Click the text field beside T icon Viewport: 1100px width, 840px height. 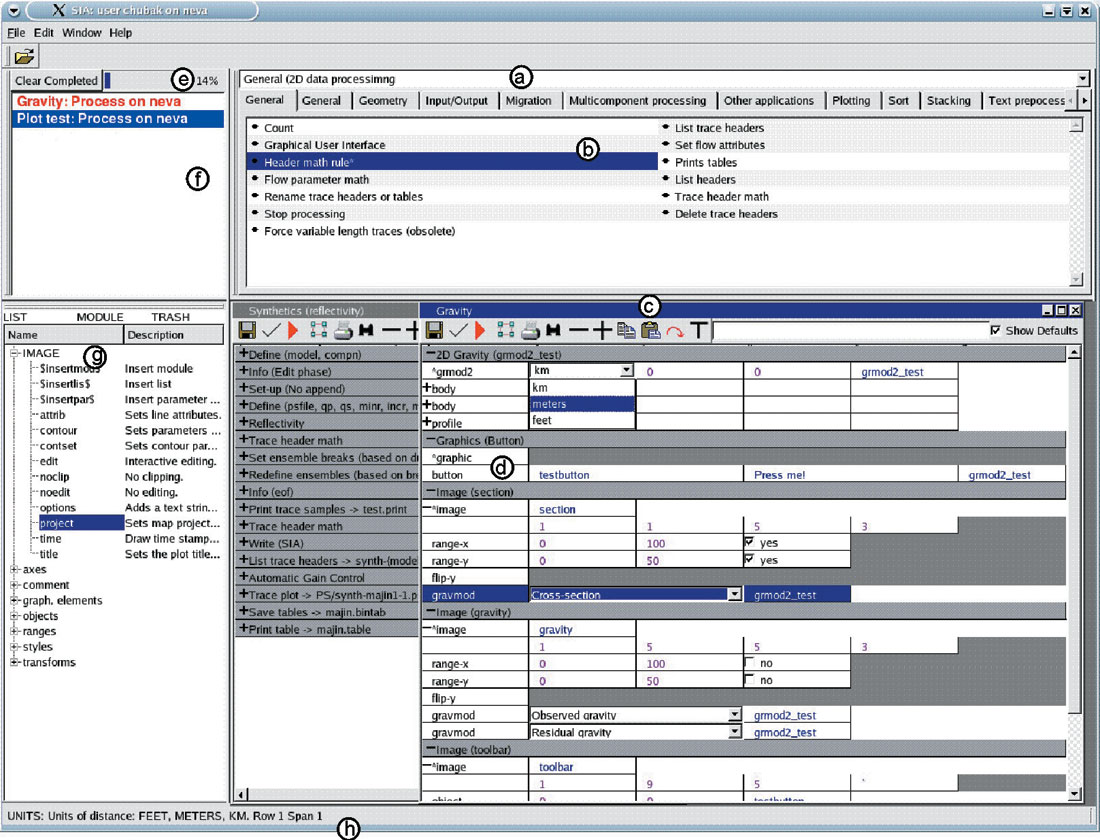[849, 330]
